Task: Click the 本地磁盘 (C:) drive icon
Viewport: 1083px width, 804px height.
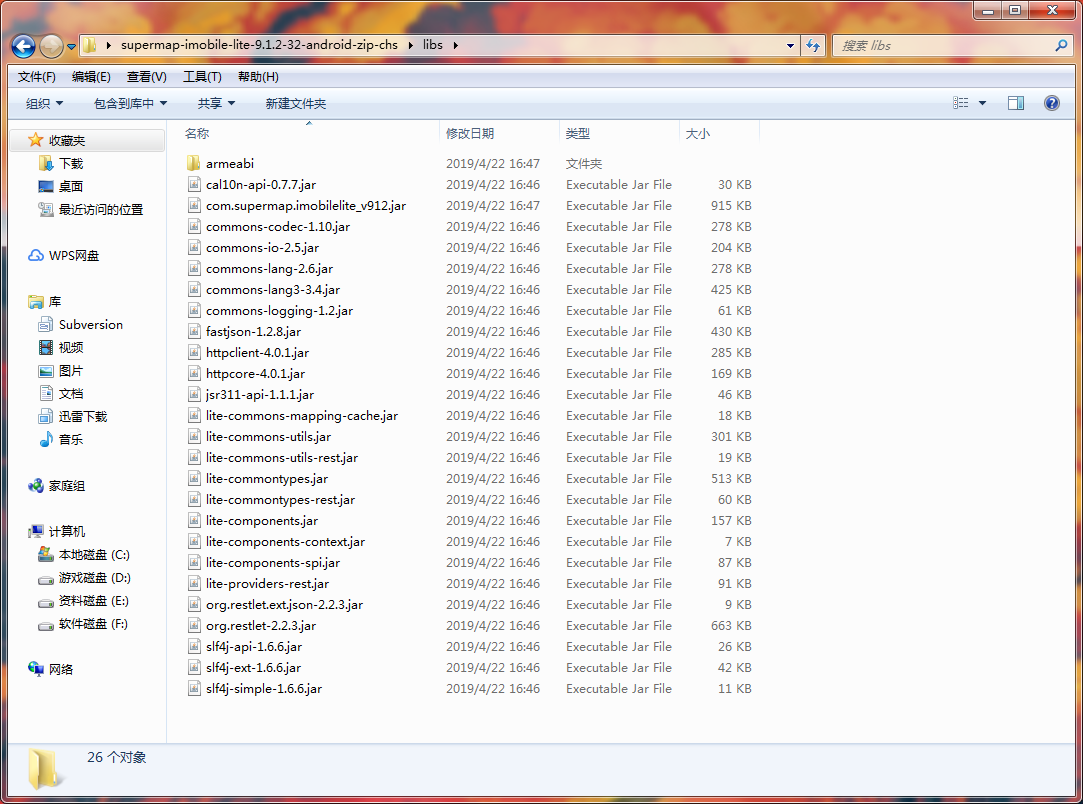Action: coord(46,555)
